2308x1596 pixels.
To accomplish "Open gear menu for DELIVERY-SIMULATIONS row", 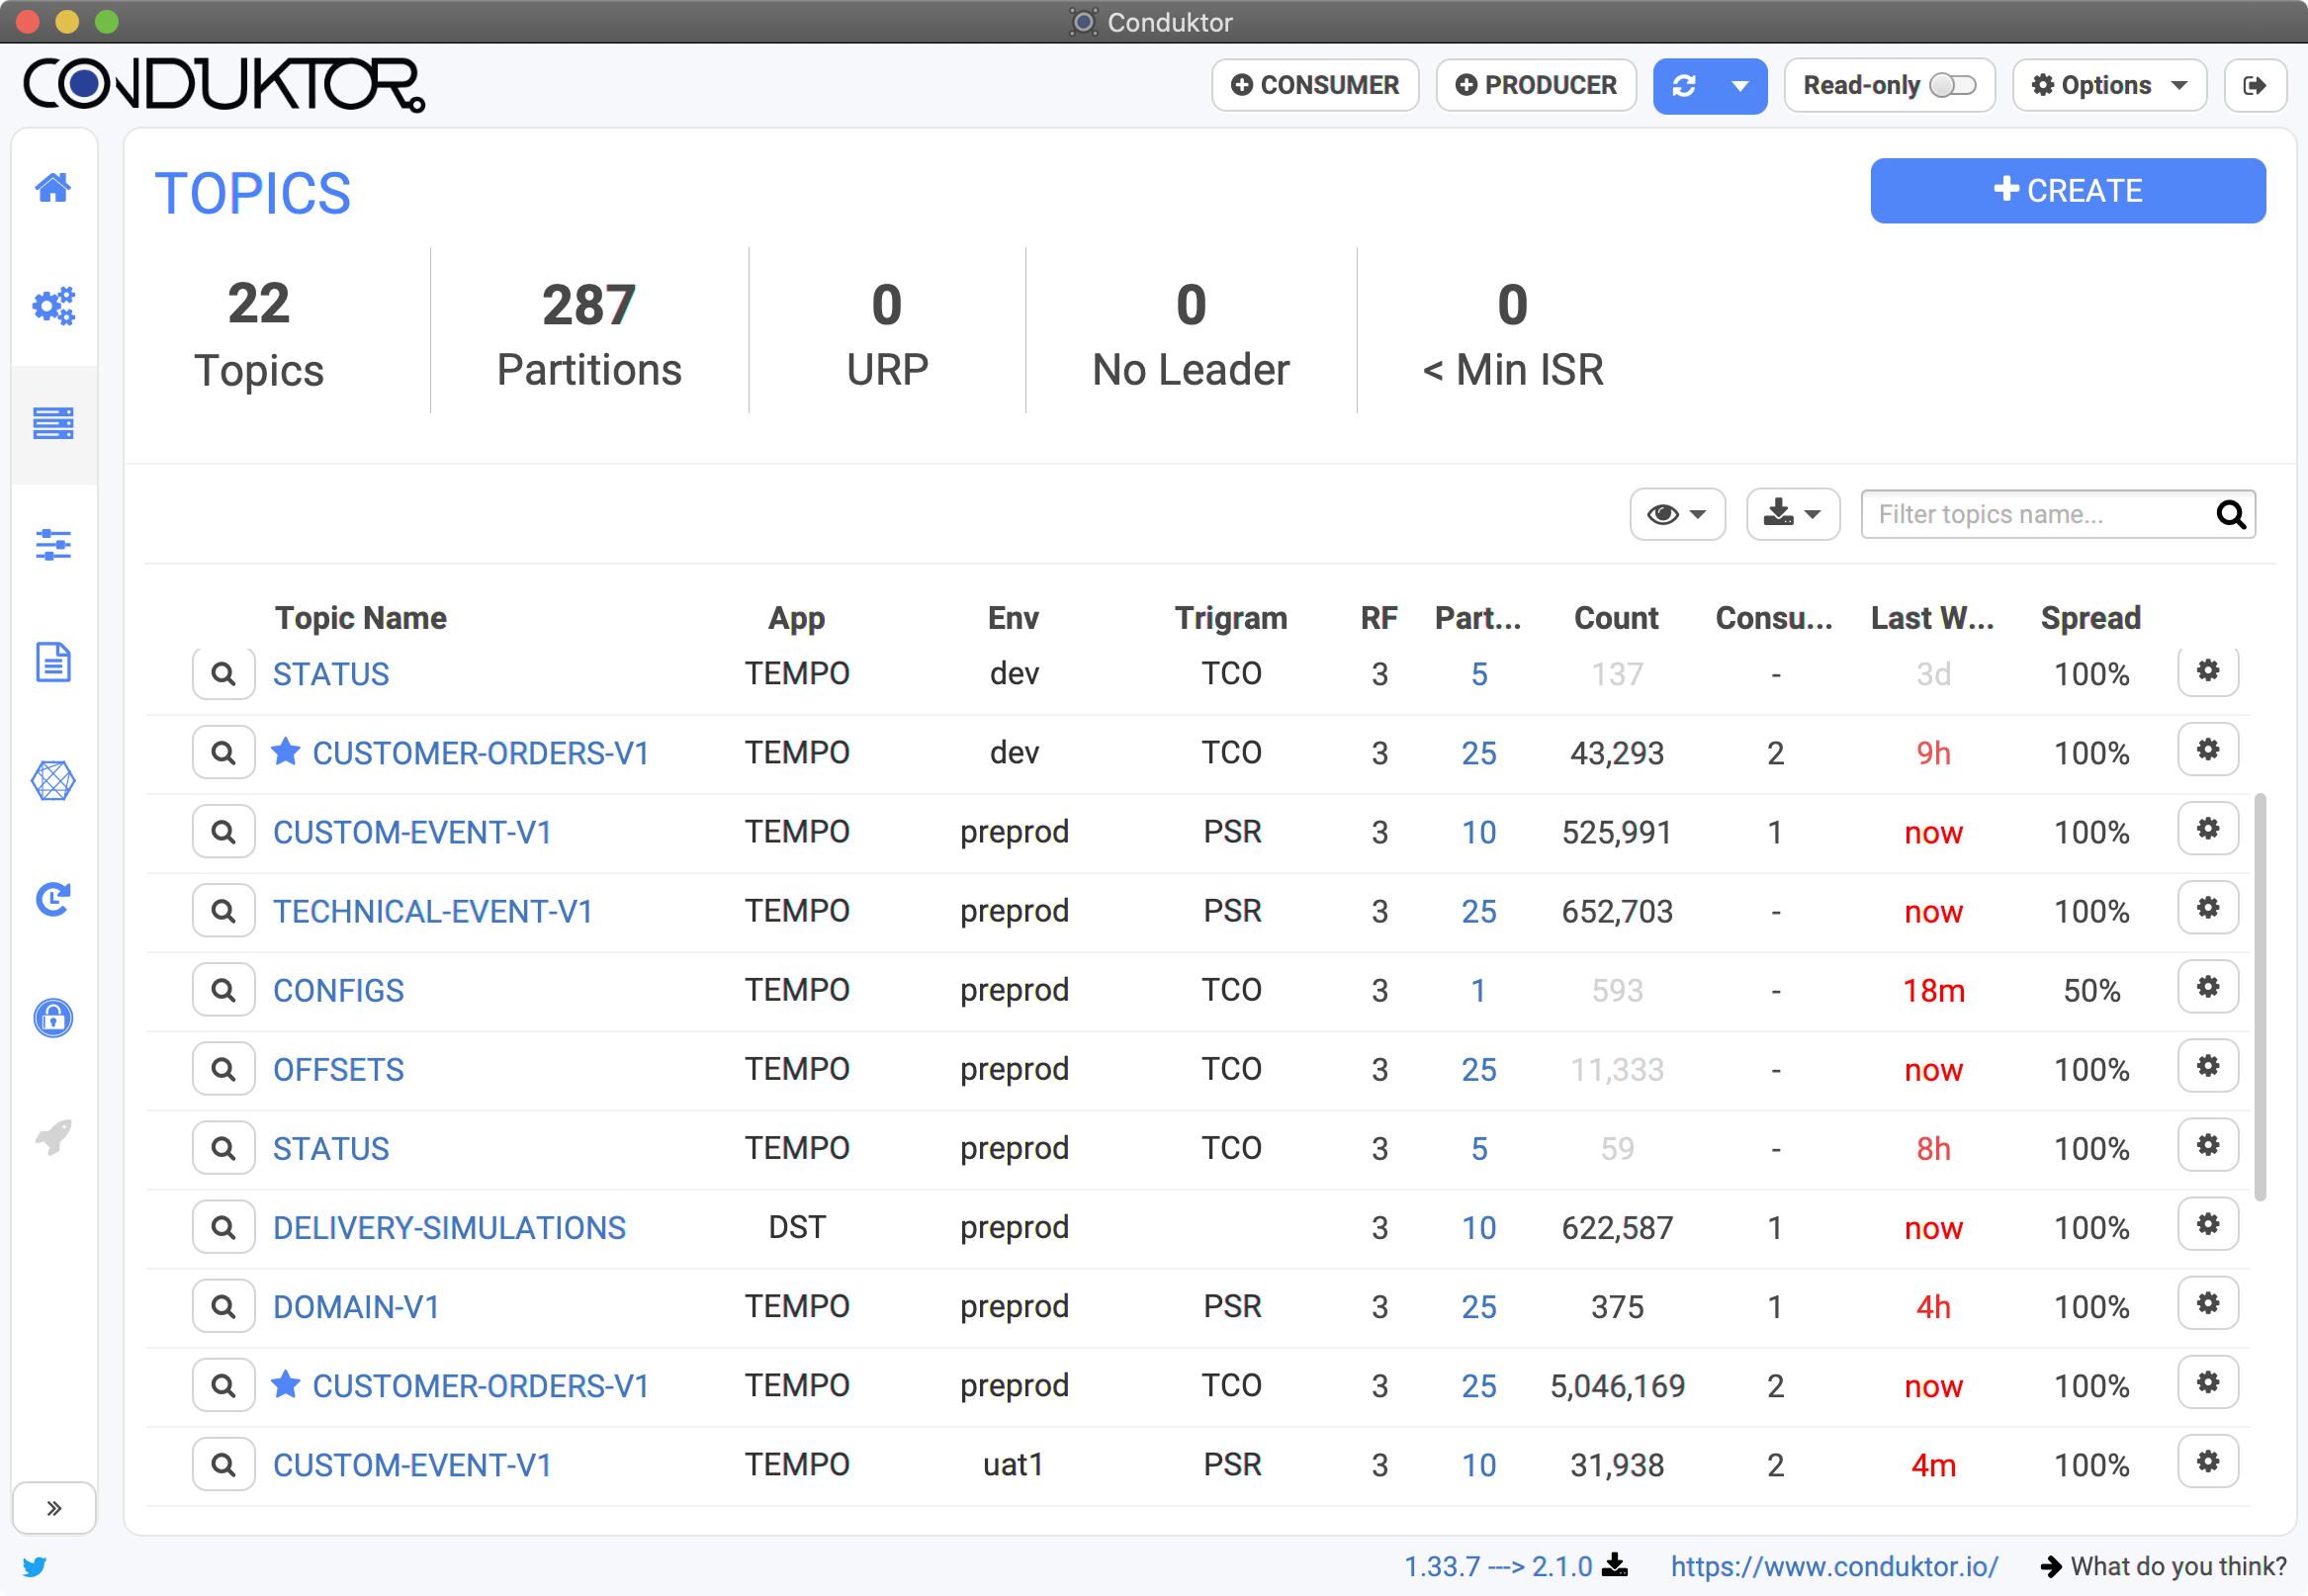I will 2208,1224.
